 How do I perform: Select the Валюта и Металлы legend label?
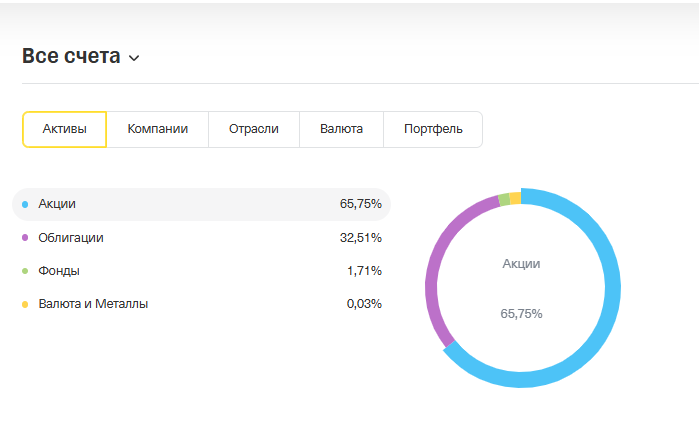coord(93,304)
